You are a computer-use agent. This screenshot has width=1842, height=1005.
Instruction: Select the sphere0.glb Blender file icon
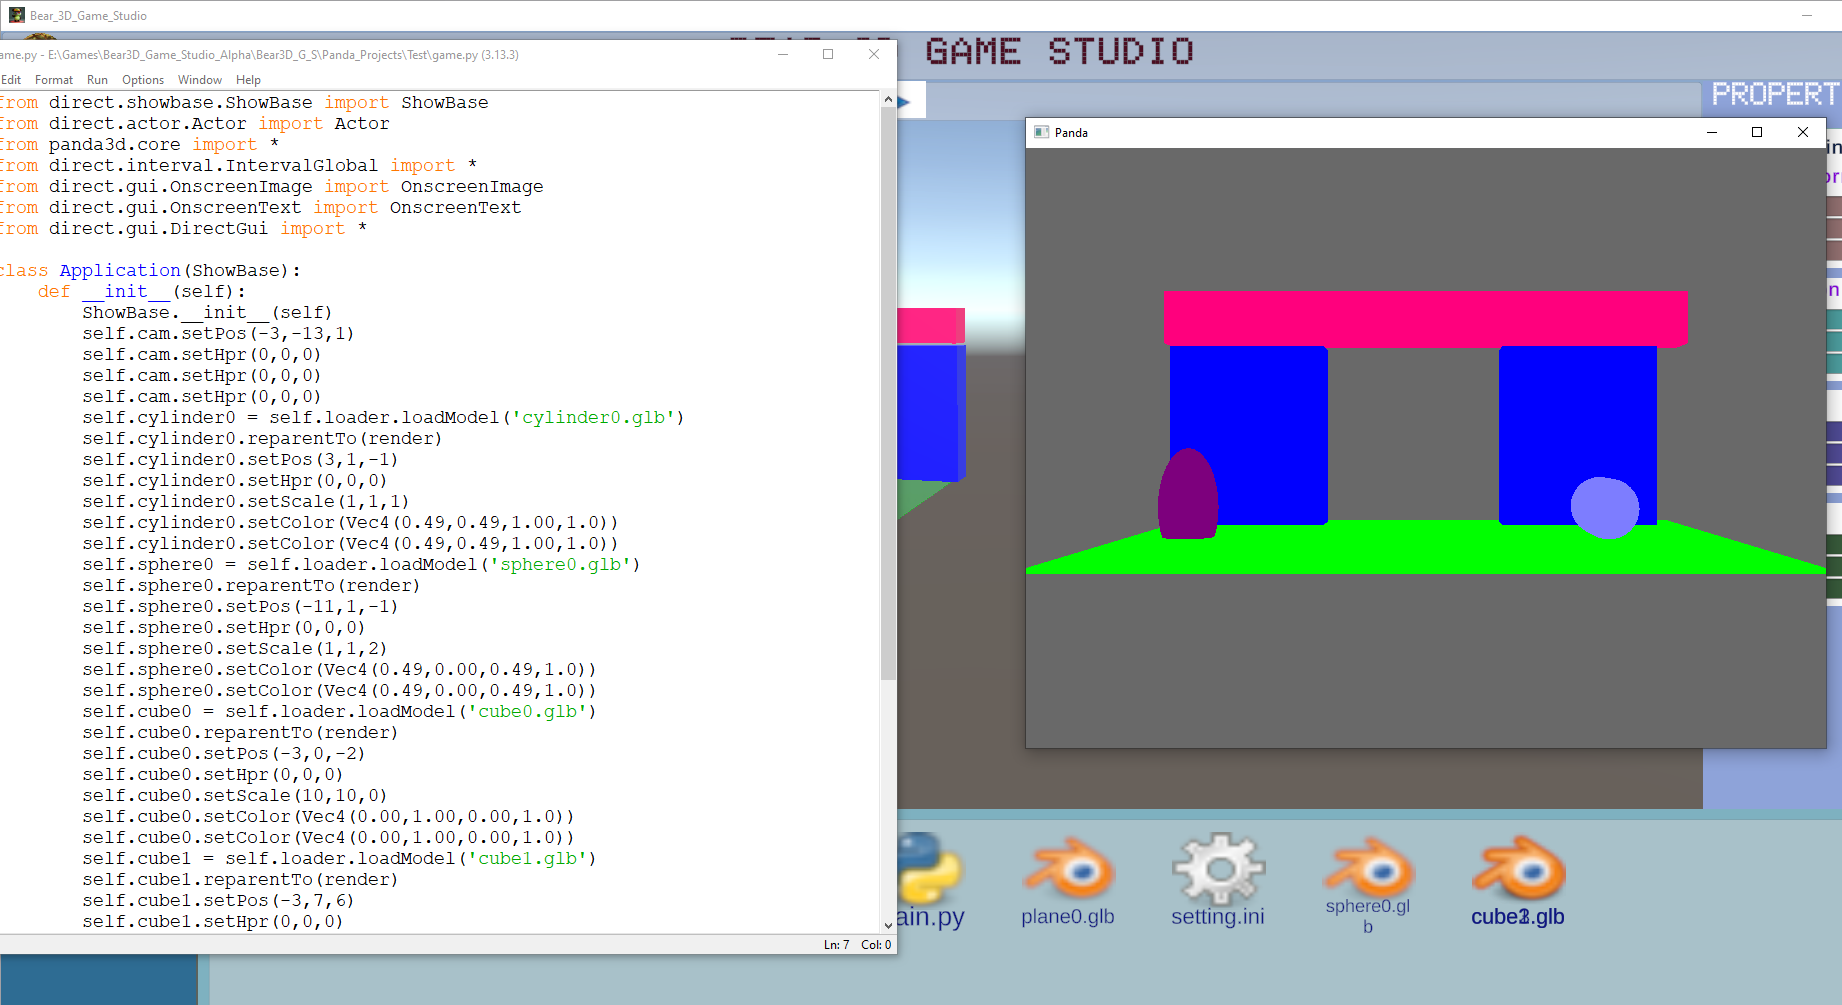(x=1368, y=866)
